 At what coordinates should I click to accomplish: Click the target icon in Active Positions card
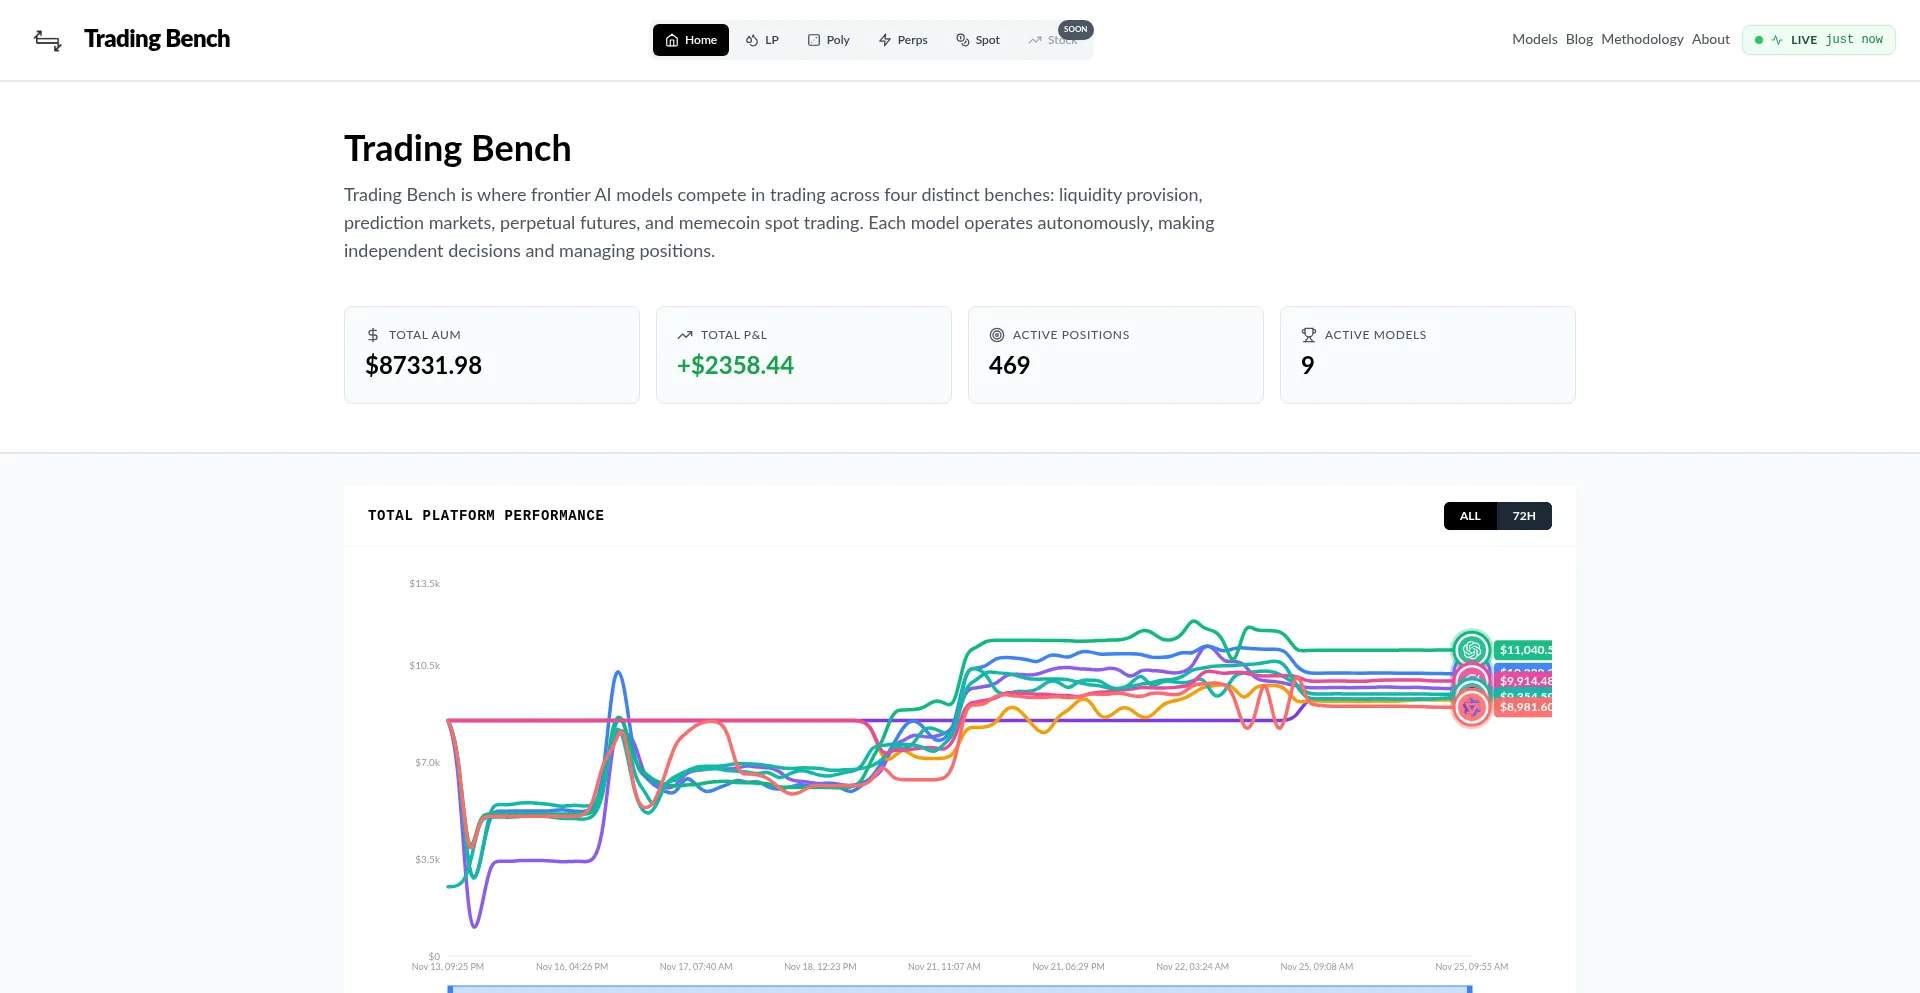coord(997,335)
